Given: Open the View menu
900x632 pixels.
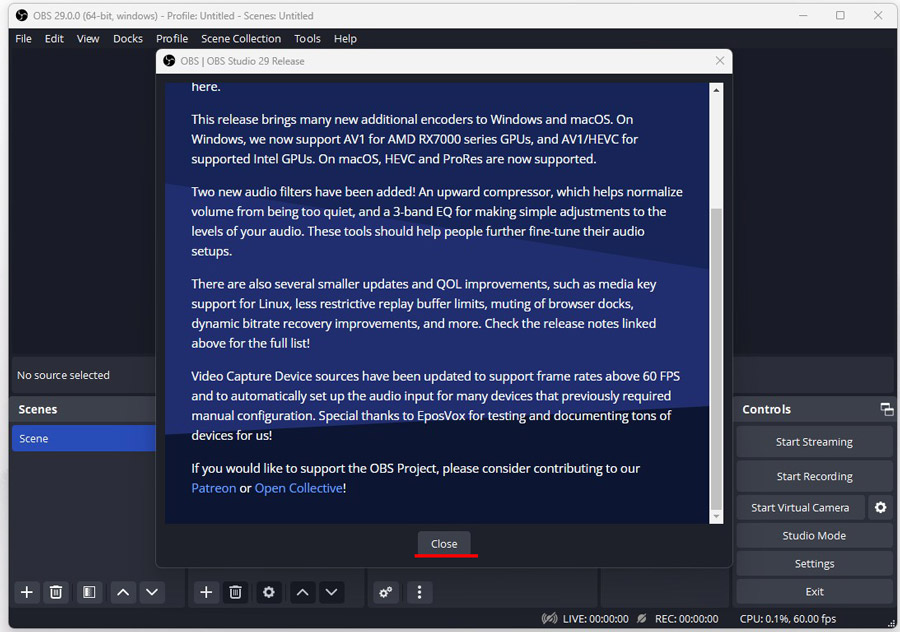Looking at the screenshot, I should pyautogui.click(x=88, y=38).
